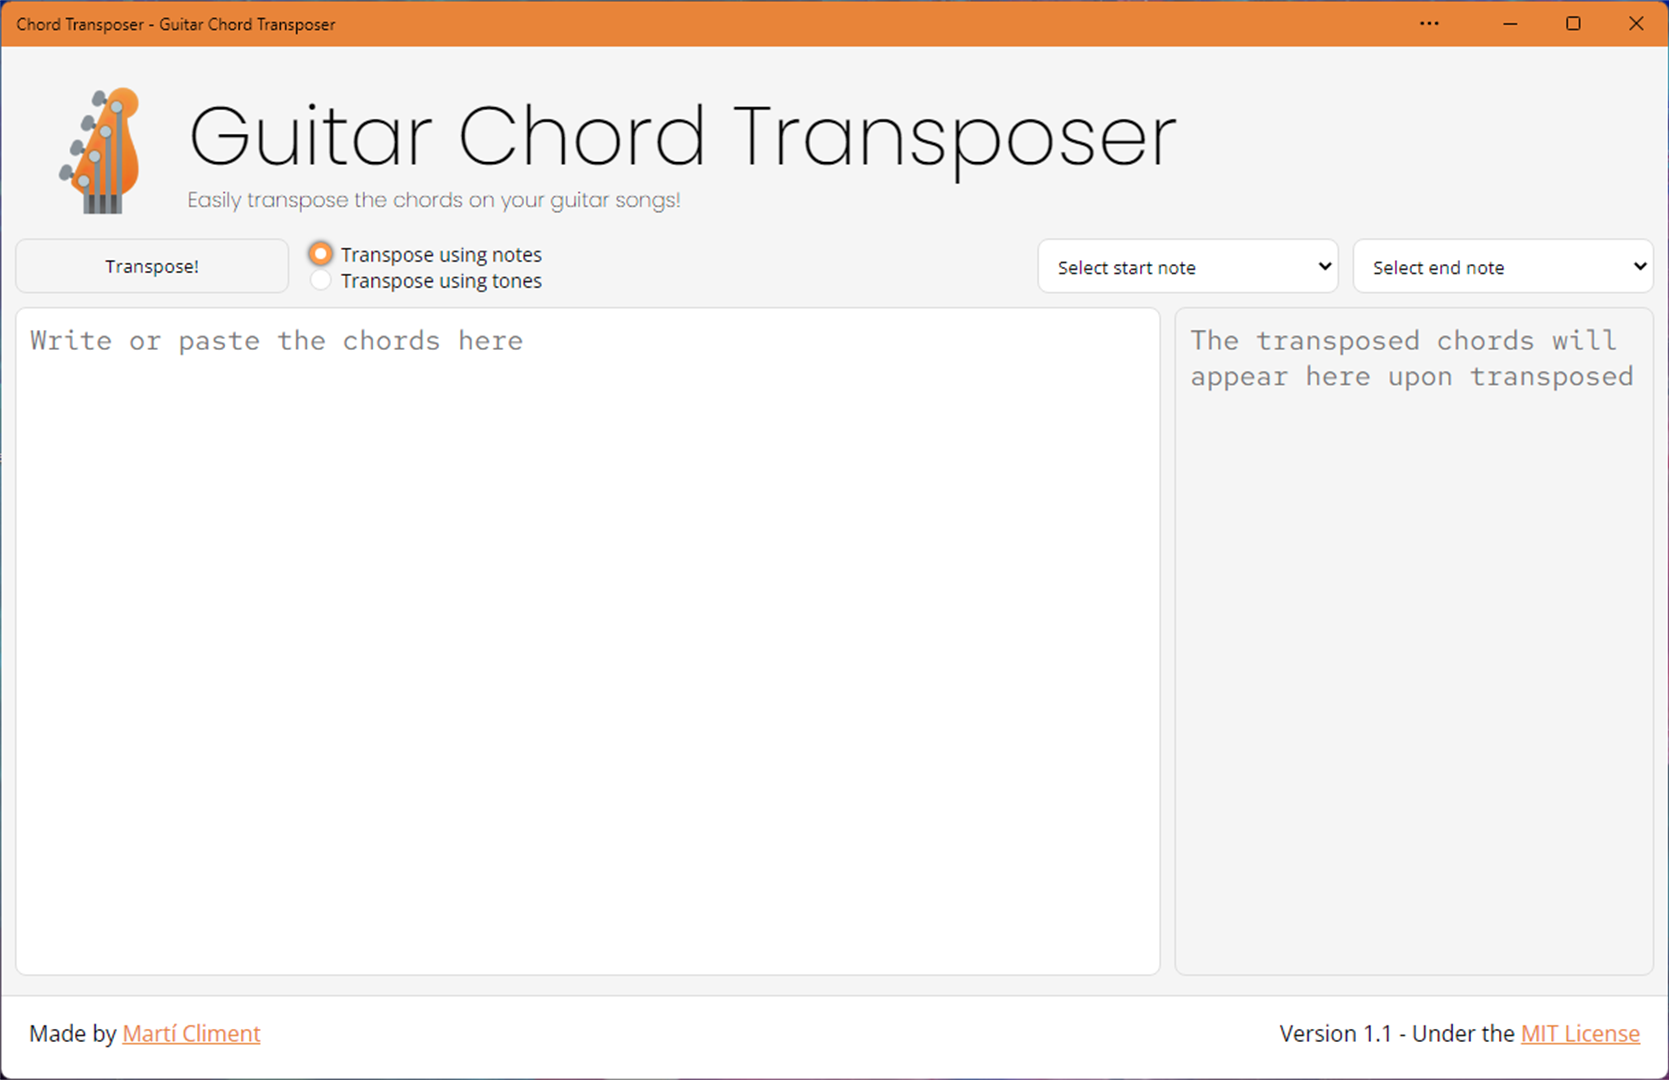
Task: Click the 'Made by' footer label
Action: [71, 1033]
